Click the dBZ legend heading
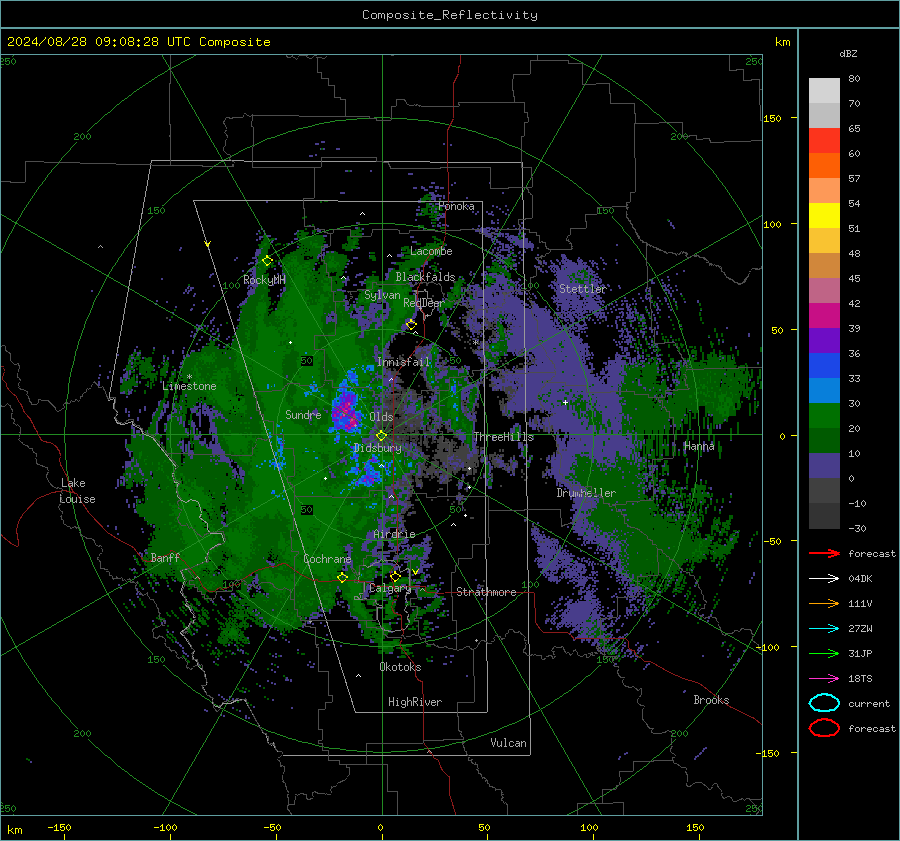 (848, 53)
